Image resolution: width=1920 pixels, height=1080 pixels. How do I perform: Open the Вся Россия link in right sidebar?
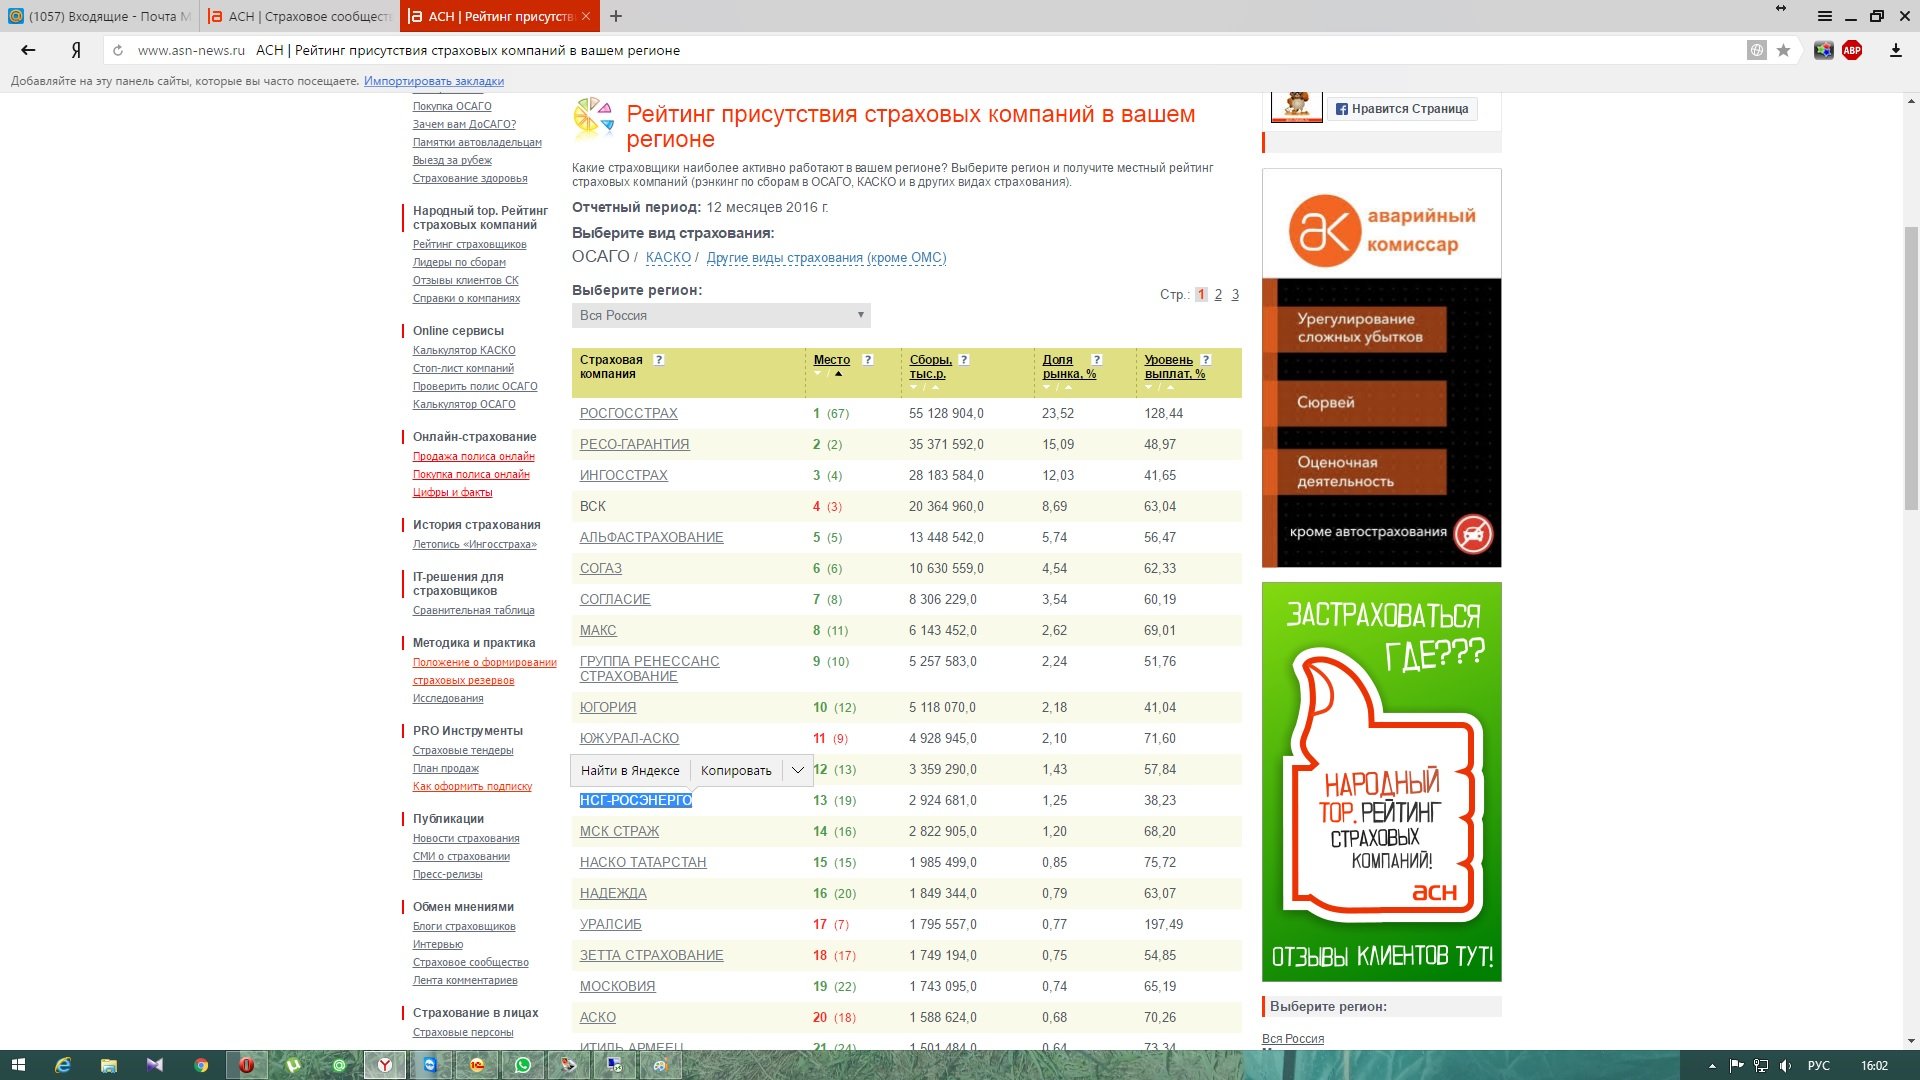click(1292, 1038)
